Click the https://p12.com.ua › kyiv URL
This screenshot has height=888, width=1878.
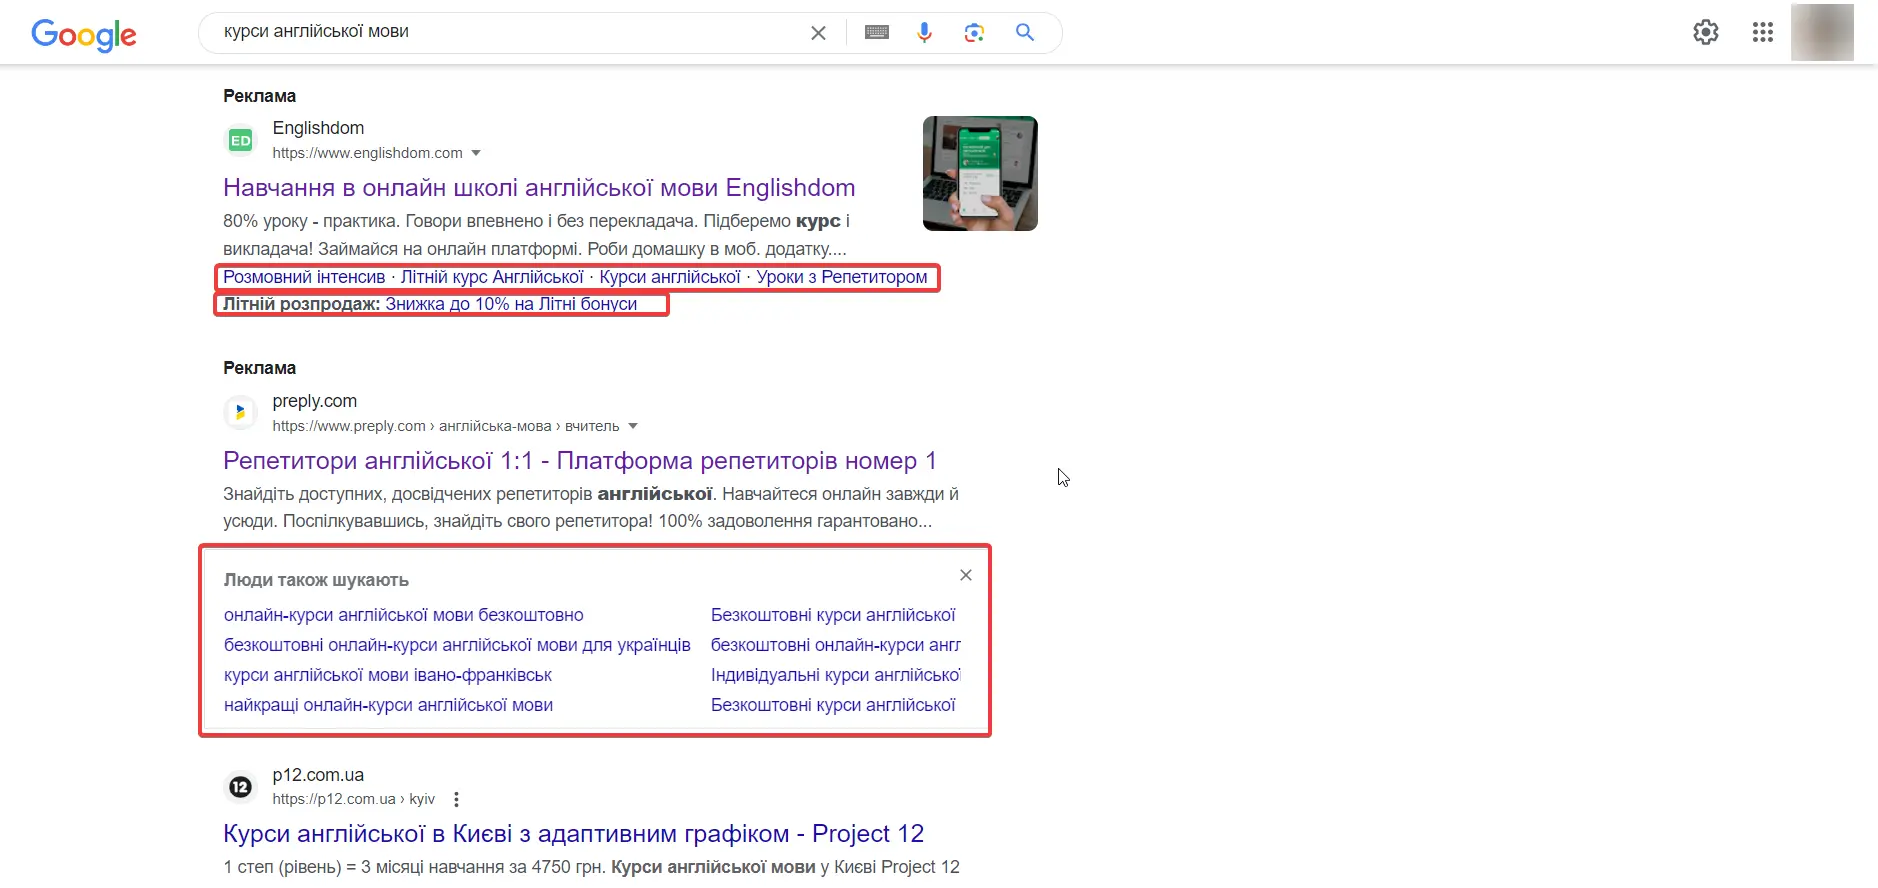pos(353,799)
